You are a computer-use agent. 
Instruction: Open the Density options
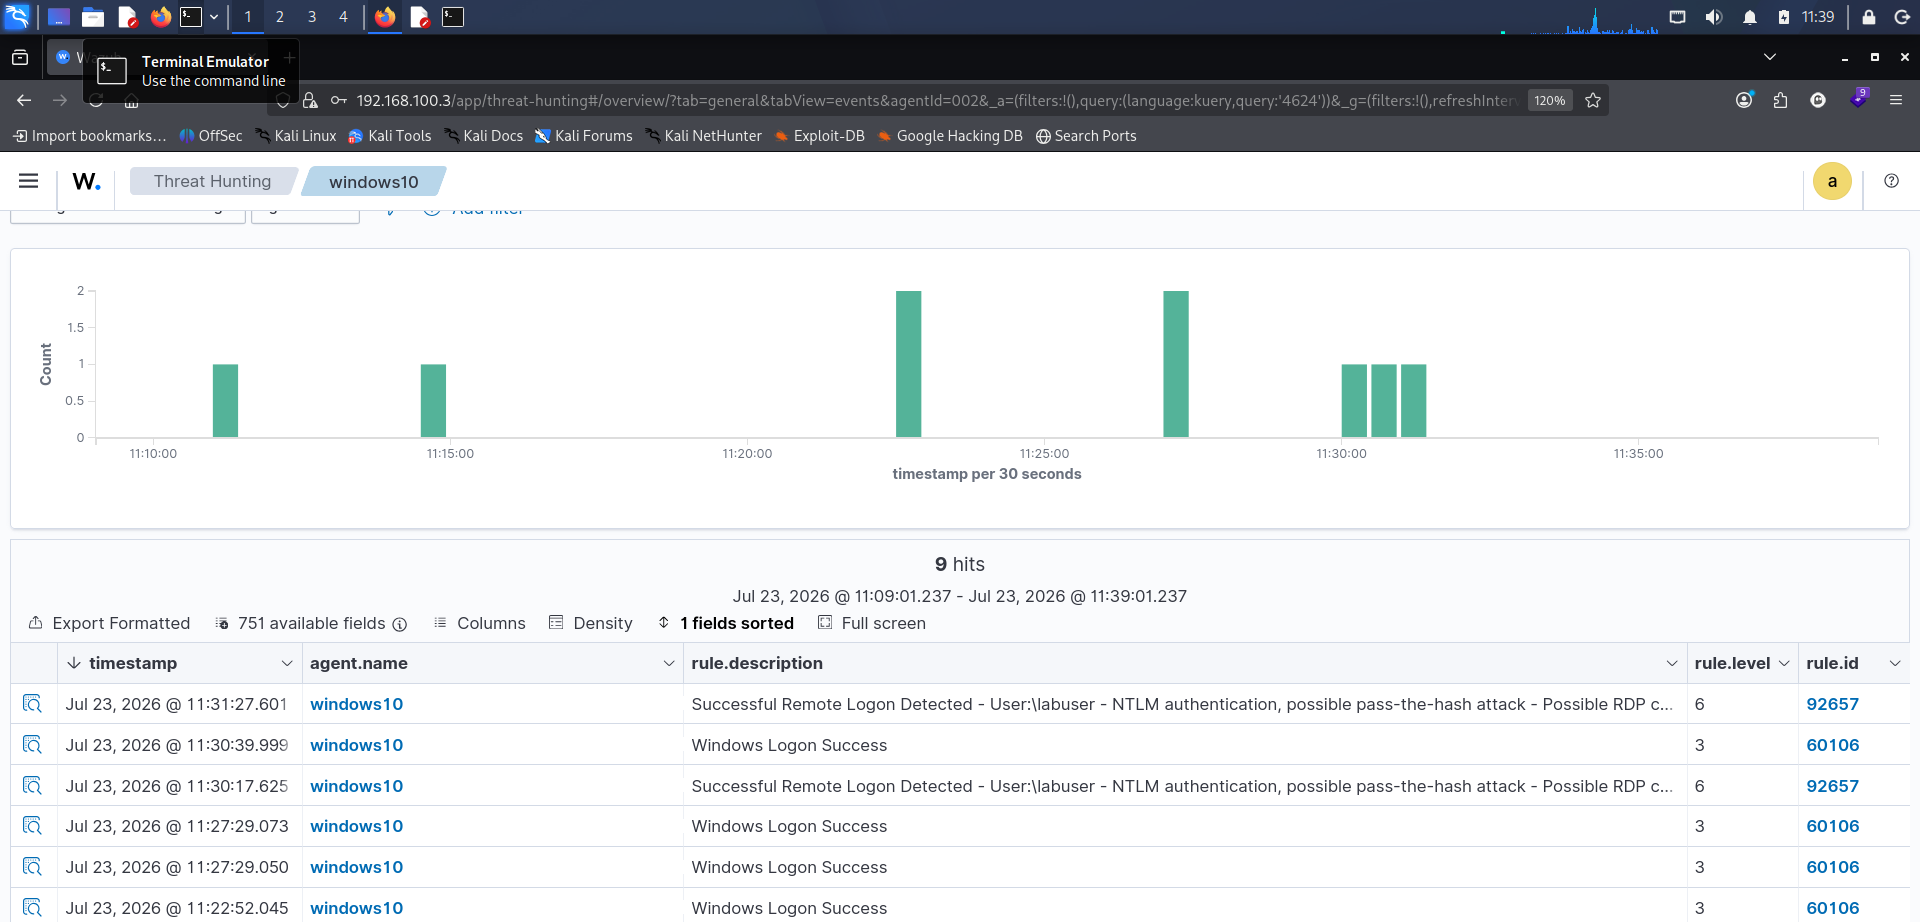coord(591,623)
